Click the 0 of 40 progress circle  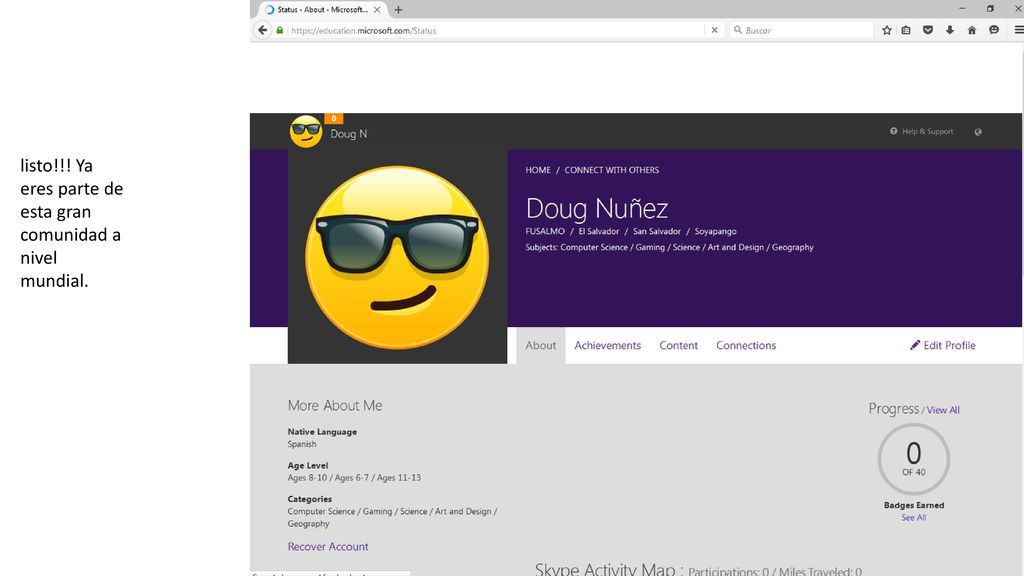point(914,460)
